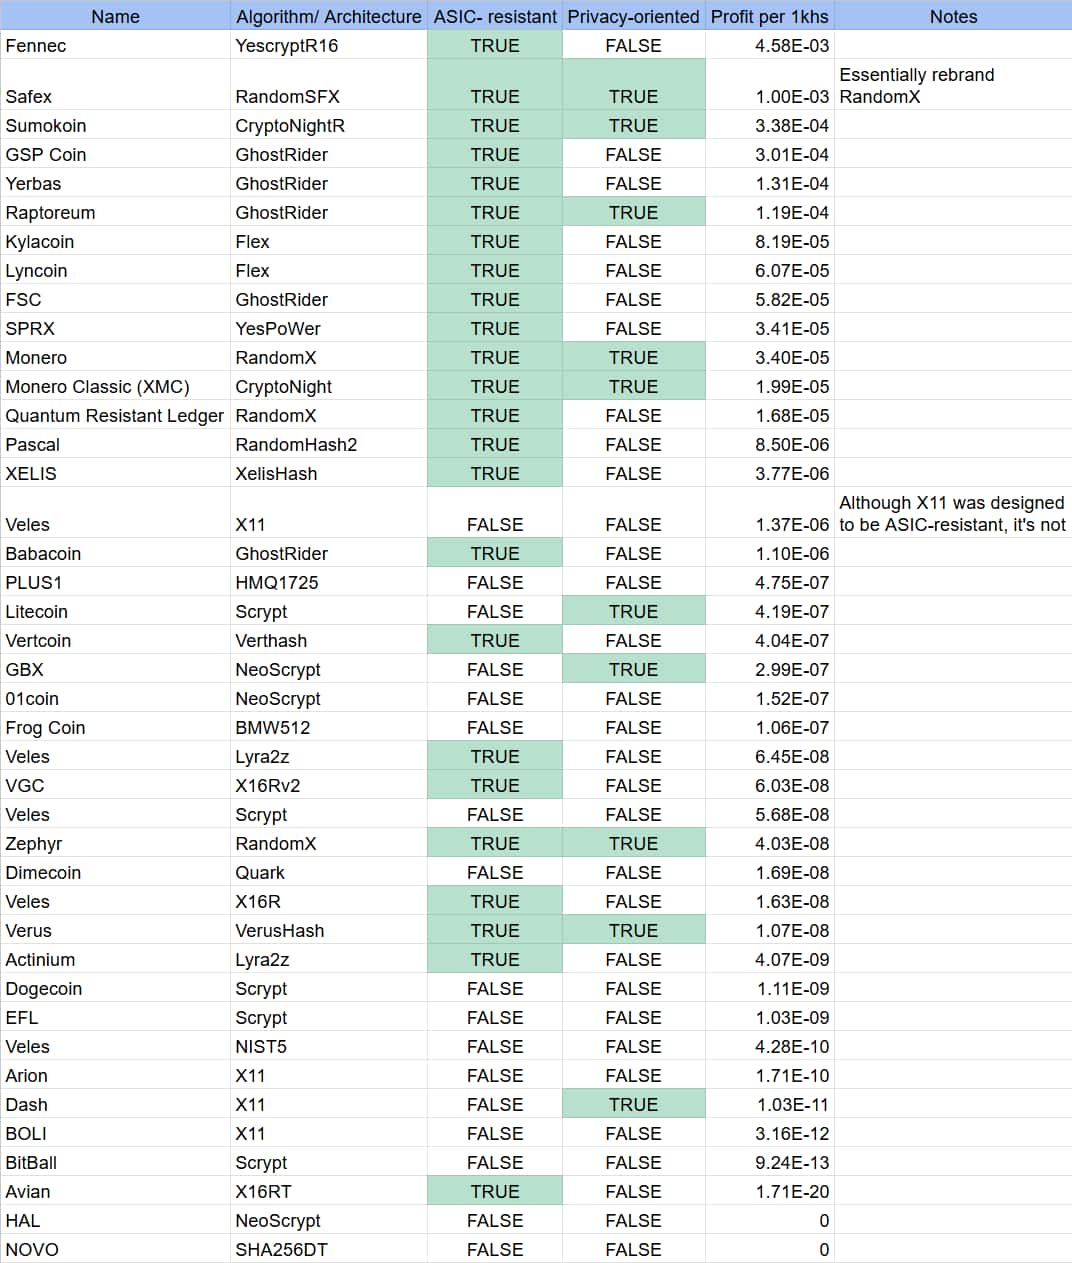Click the Fennec name cell

coord(36,46)
